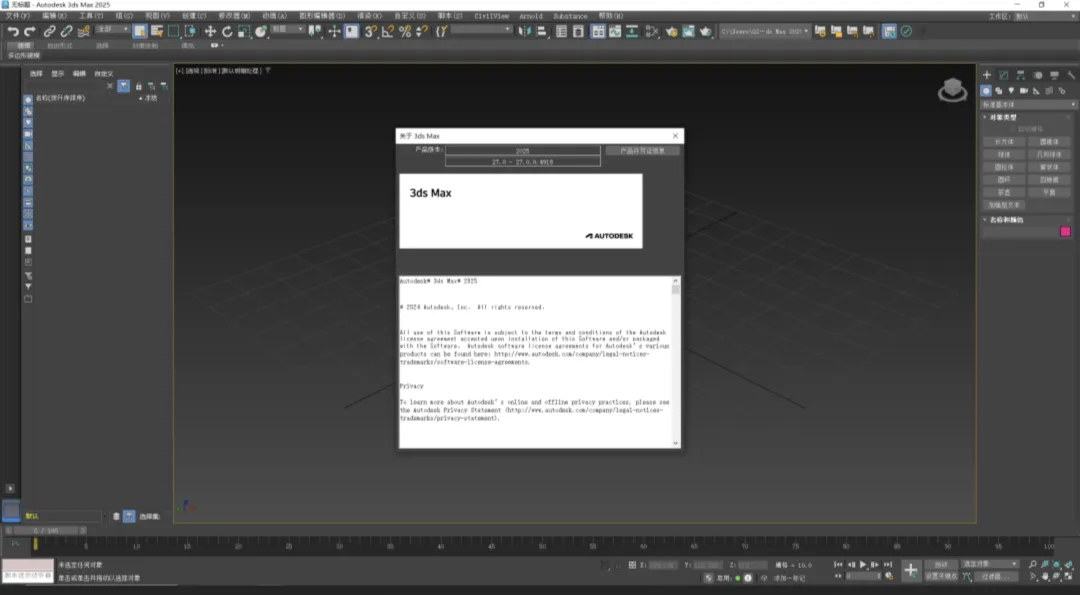The image size is (1080, 595).
Task: Click the Redo arrow in the main toolbar
Action: (x=30, y=31)
